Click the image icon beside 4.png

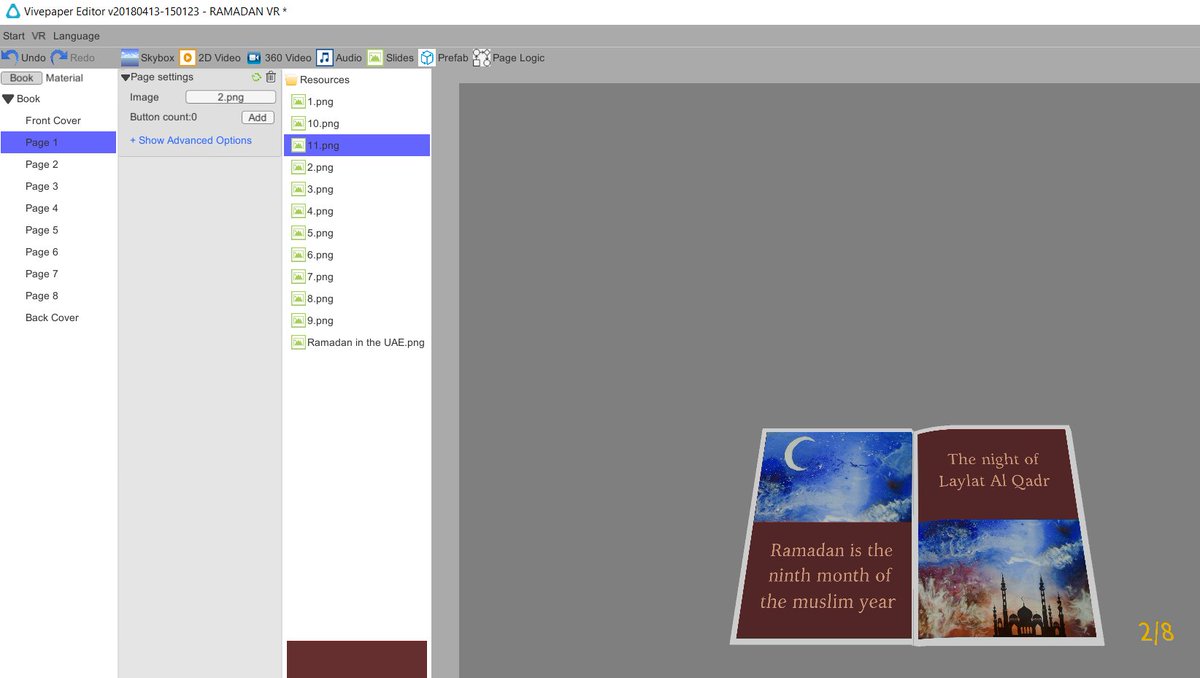[x=298, y=211]
